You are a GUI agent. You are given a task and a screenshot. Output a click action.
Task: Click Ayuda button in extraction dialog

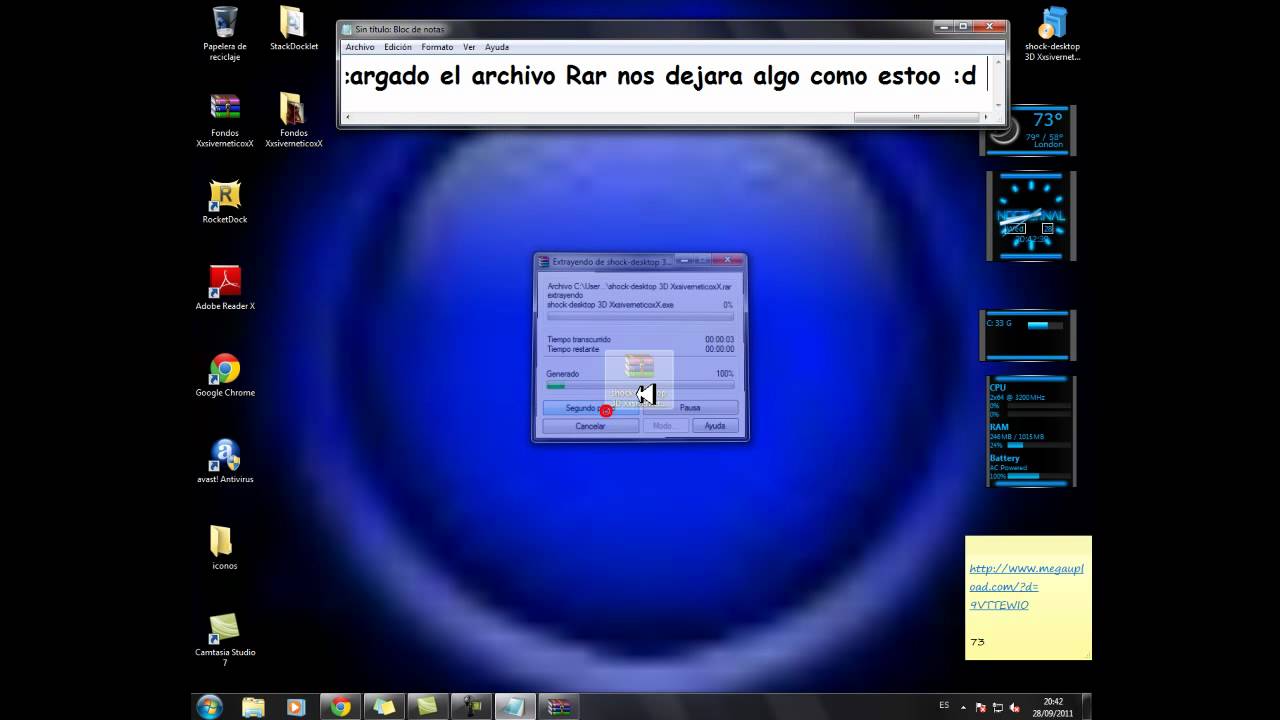715,426
